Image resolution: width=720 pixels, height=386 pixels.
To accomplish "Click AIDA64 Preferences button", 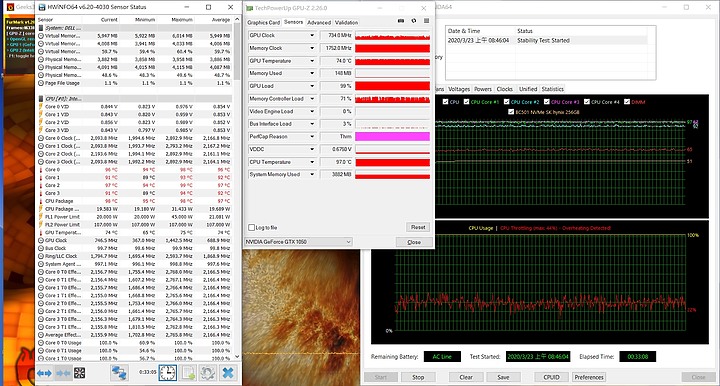I will click(x=589, y=377).
